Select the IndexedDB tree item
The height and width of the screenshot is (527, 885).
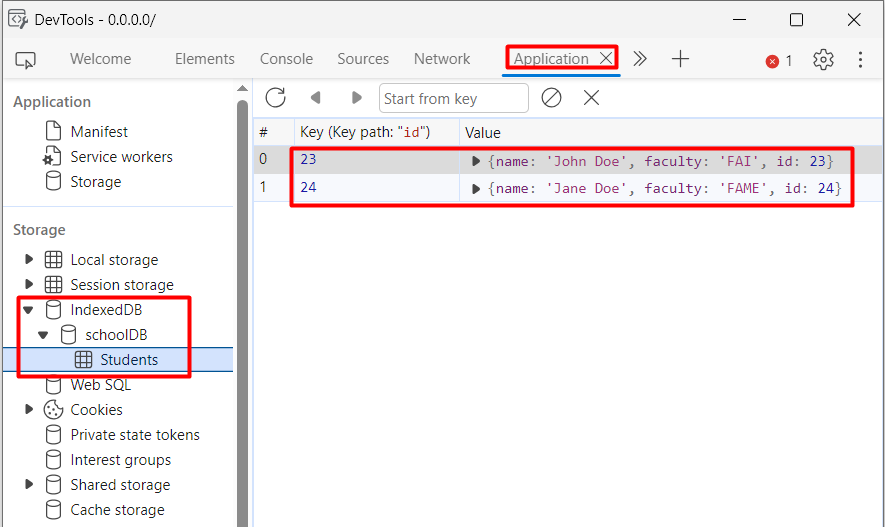tap(106, 309)
